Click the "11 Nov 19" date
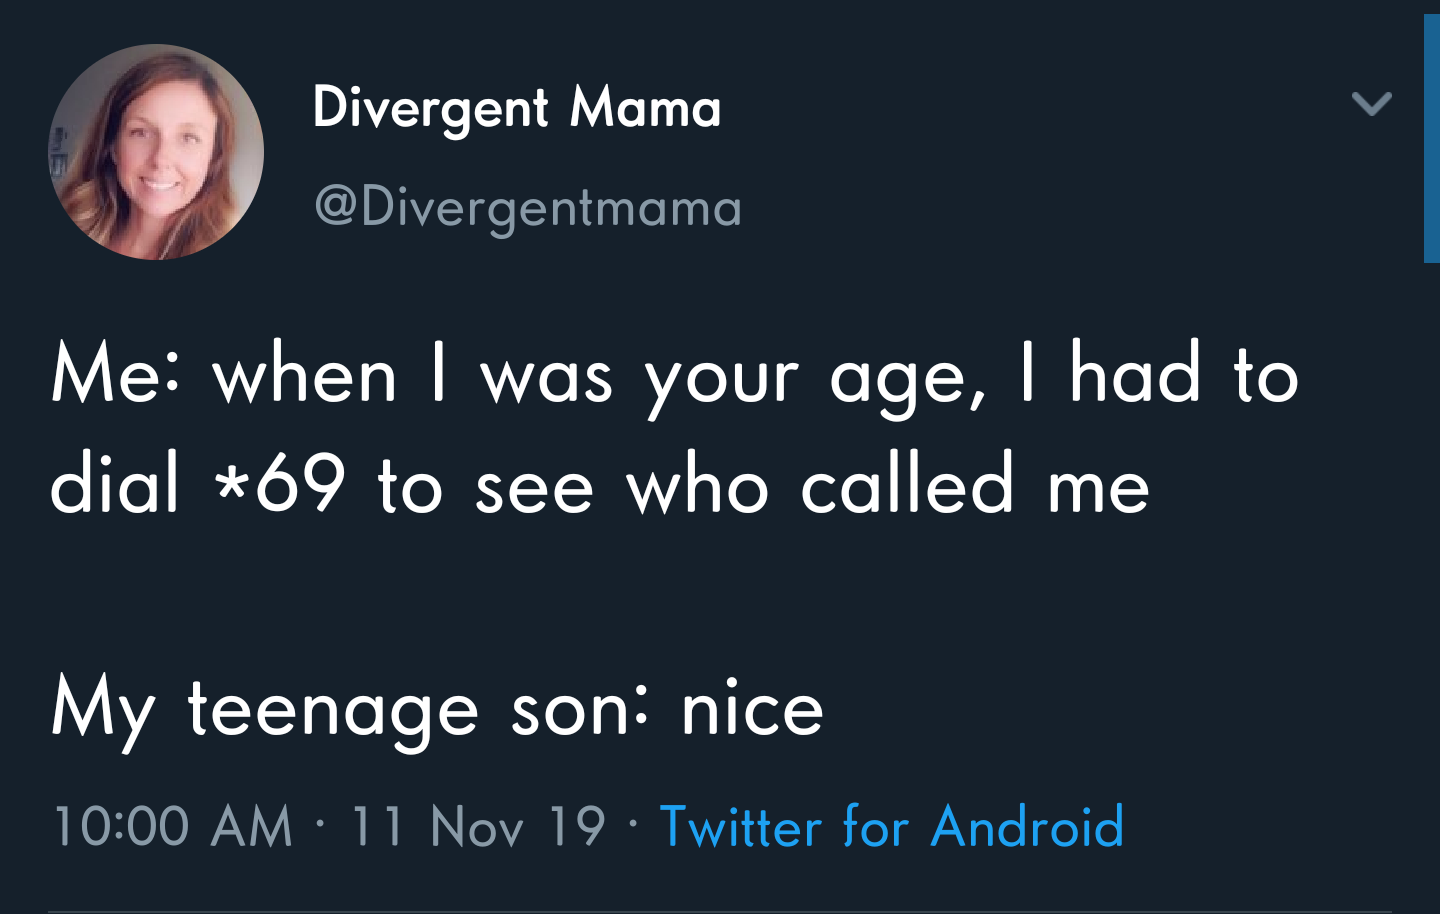The height and width of the screenshot is (914, 1440). coord(478,827)
